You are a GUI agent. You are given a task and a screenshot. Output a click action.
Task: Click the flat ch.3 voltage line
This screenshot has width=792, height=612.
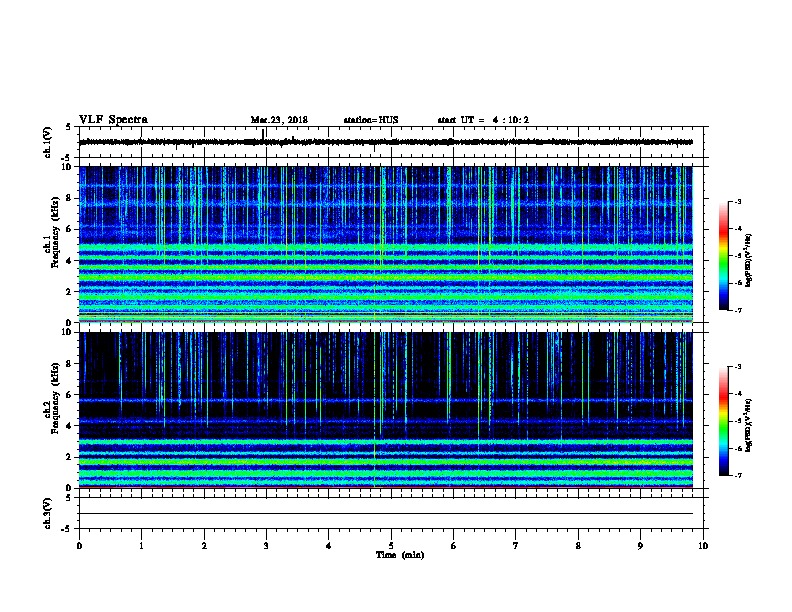point(386,514)
